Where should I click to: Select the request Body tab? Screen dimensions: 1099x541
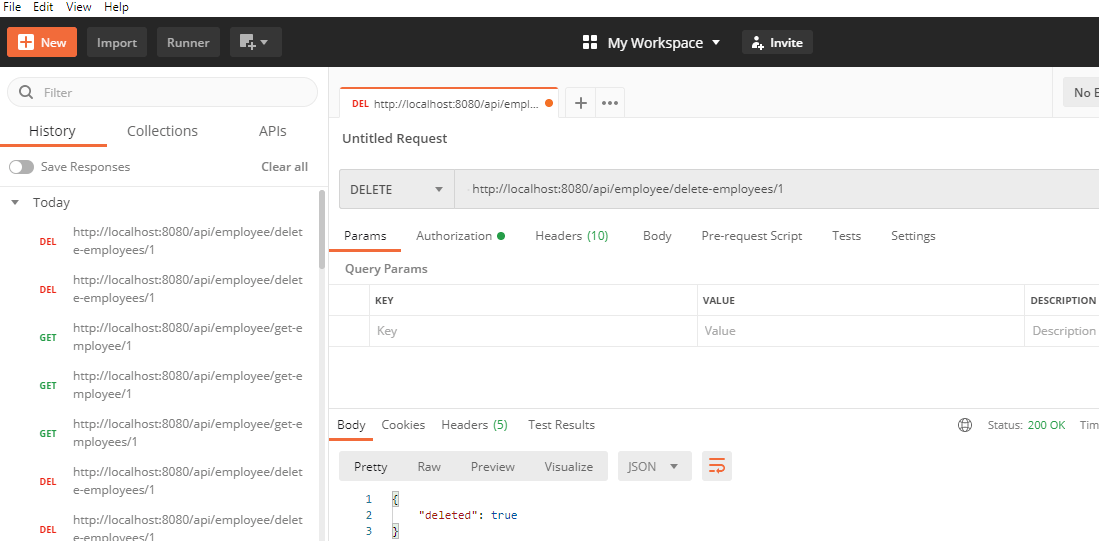tap(657, 236)
